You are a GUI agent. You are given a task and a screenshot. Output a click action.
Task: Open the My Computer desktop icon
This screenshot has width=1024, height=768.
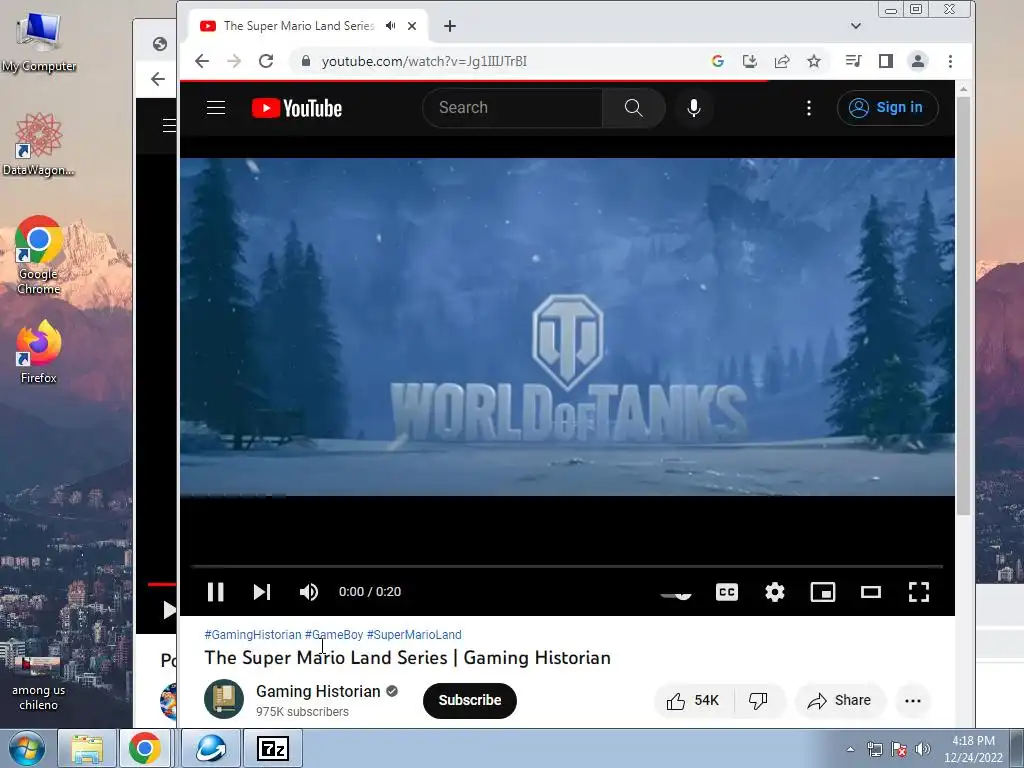click(x=39, y=42)
